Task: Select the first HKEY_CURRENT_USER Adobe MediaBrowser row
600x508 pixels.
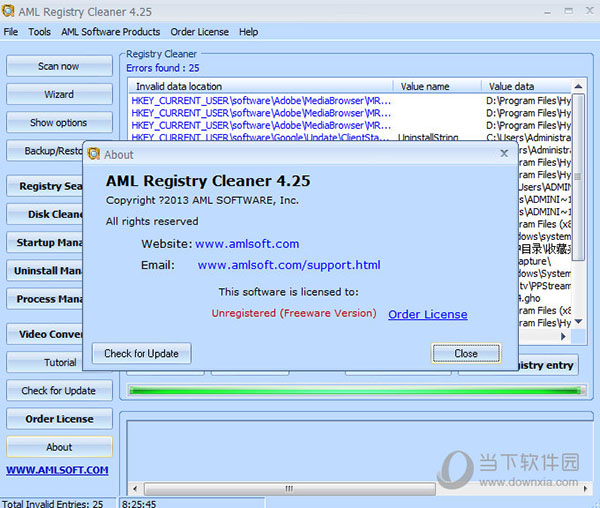Action: point(350,101)
